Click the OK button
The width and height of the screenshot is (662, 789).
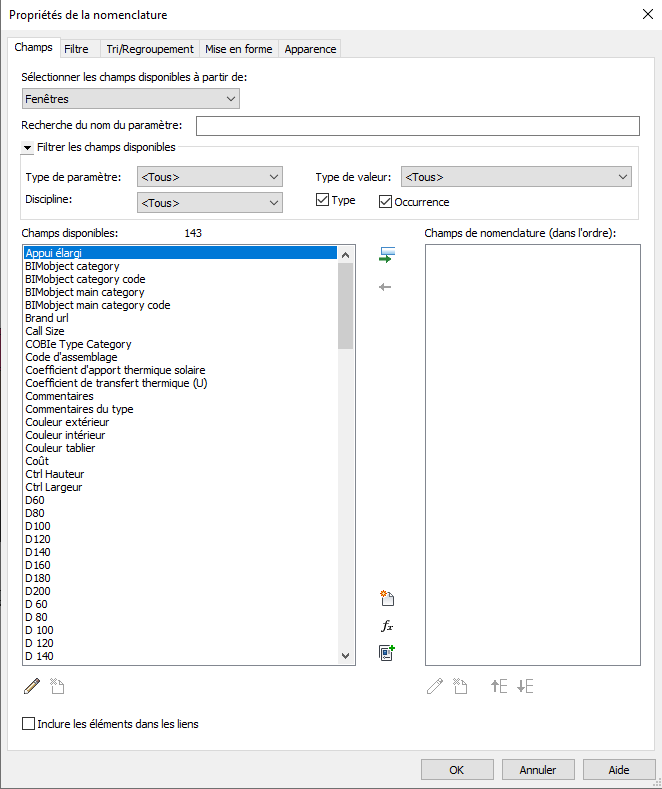[x=456, y=770]
